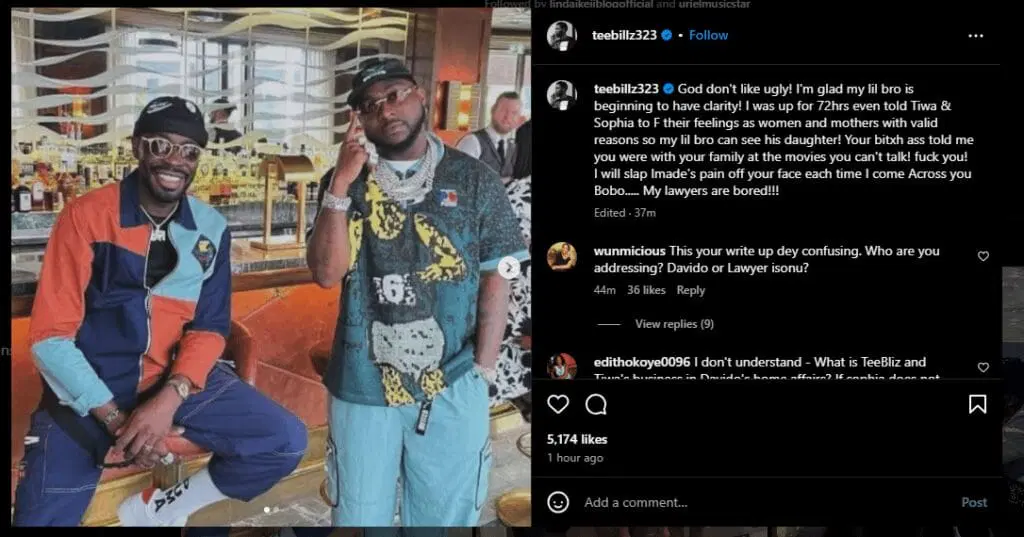1024x537 pixels.
Task: Advance to the next photo in the carousel
Action: [509, 267]
